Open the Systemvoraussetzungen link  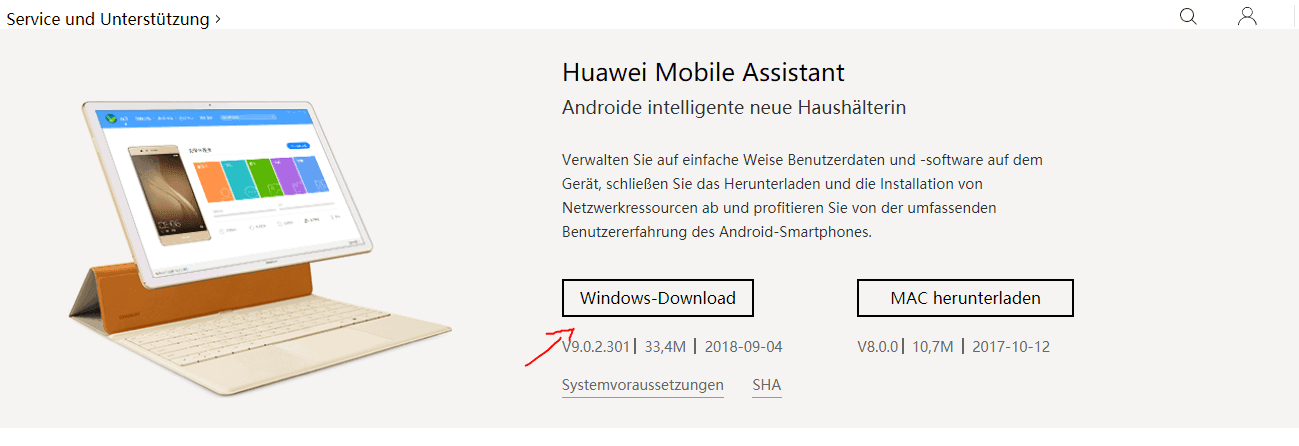pos(642,385)
